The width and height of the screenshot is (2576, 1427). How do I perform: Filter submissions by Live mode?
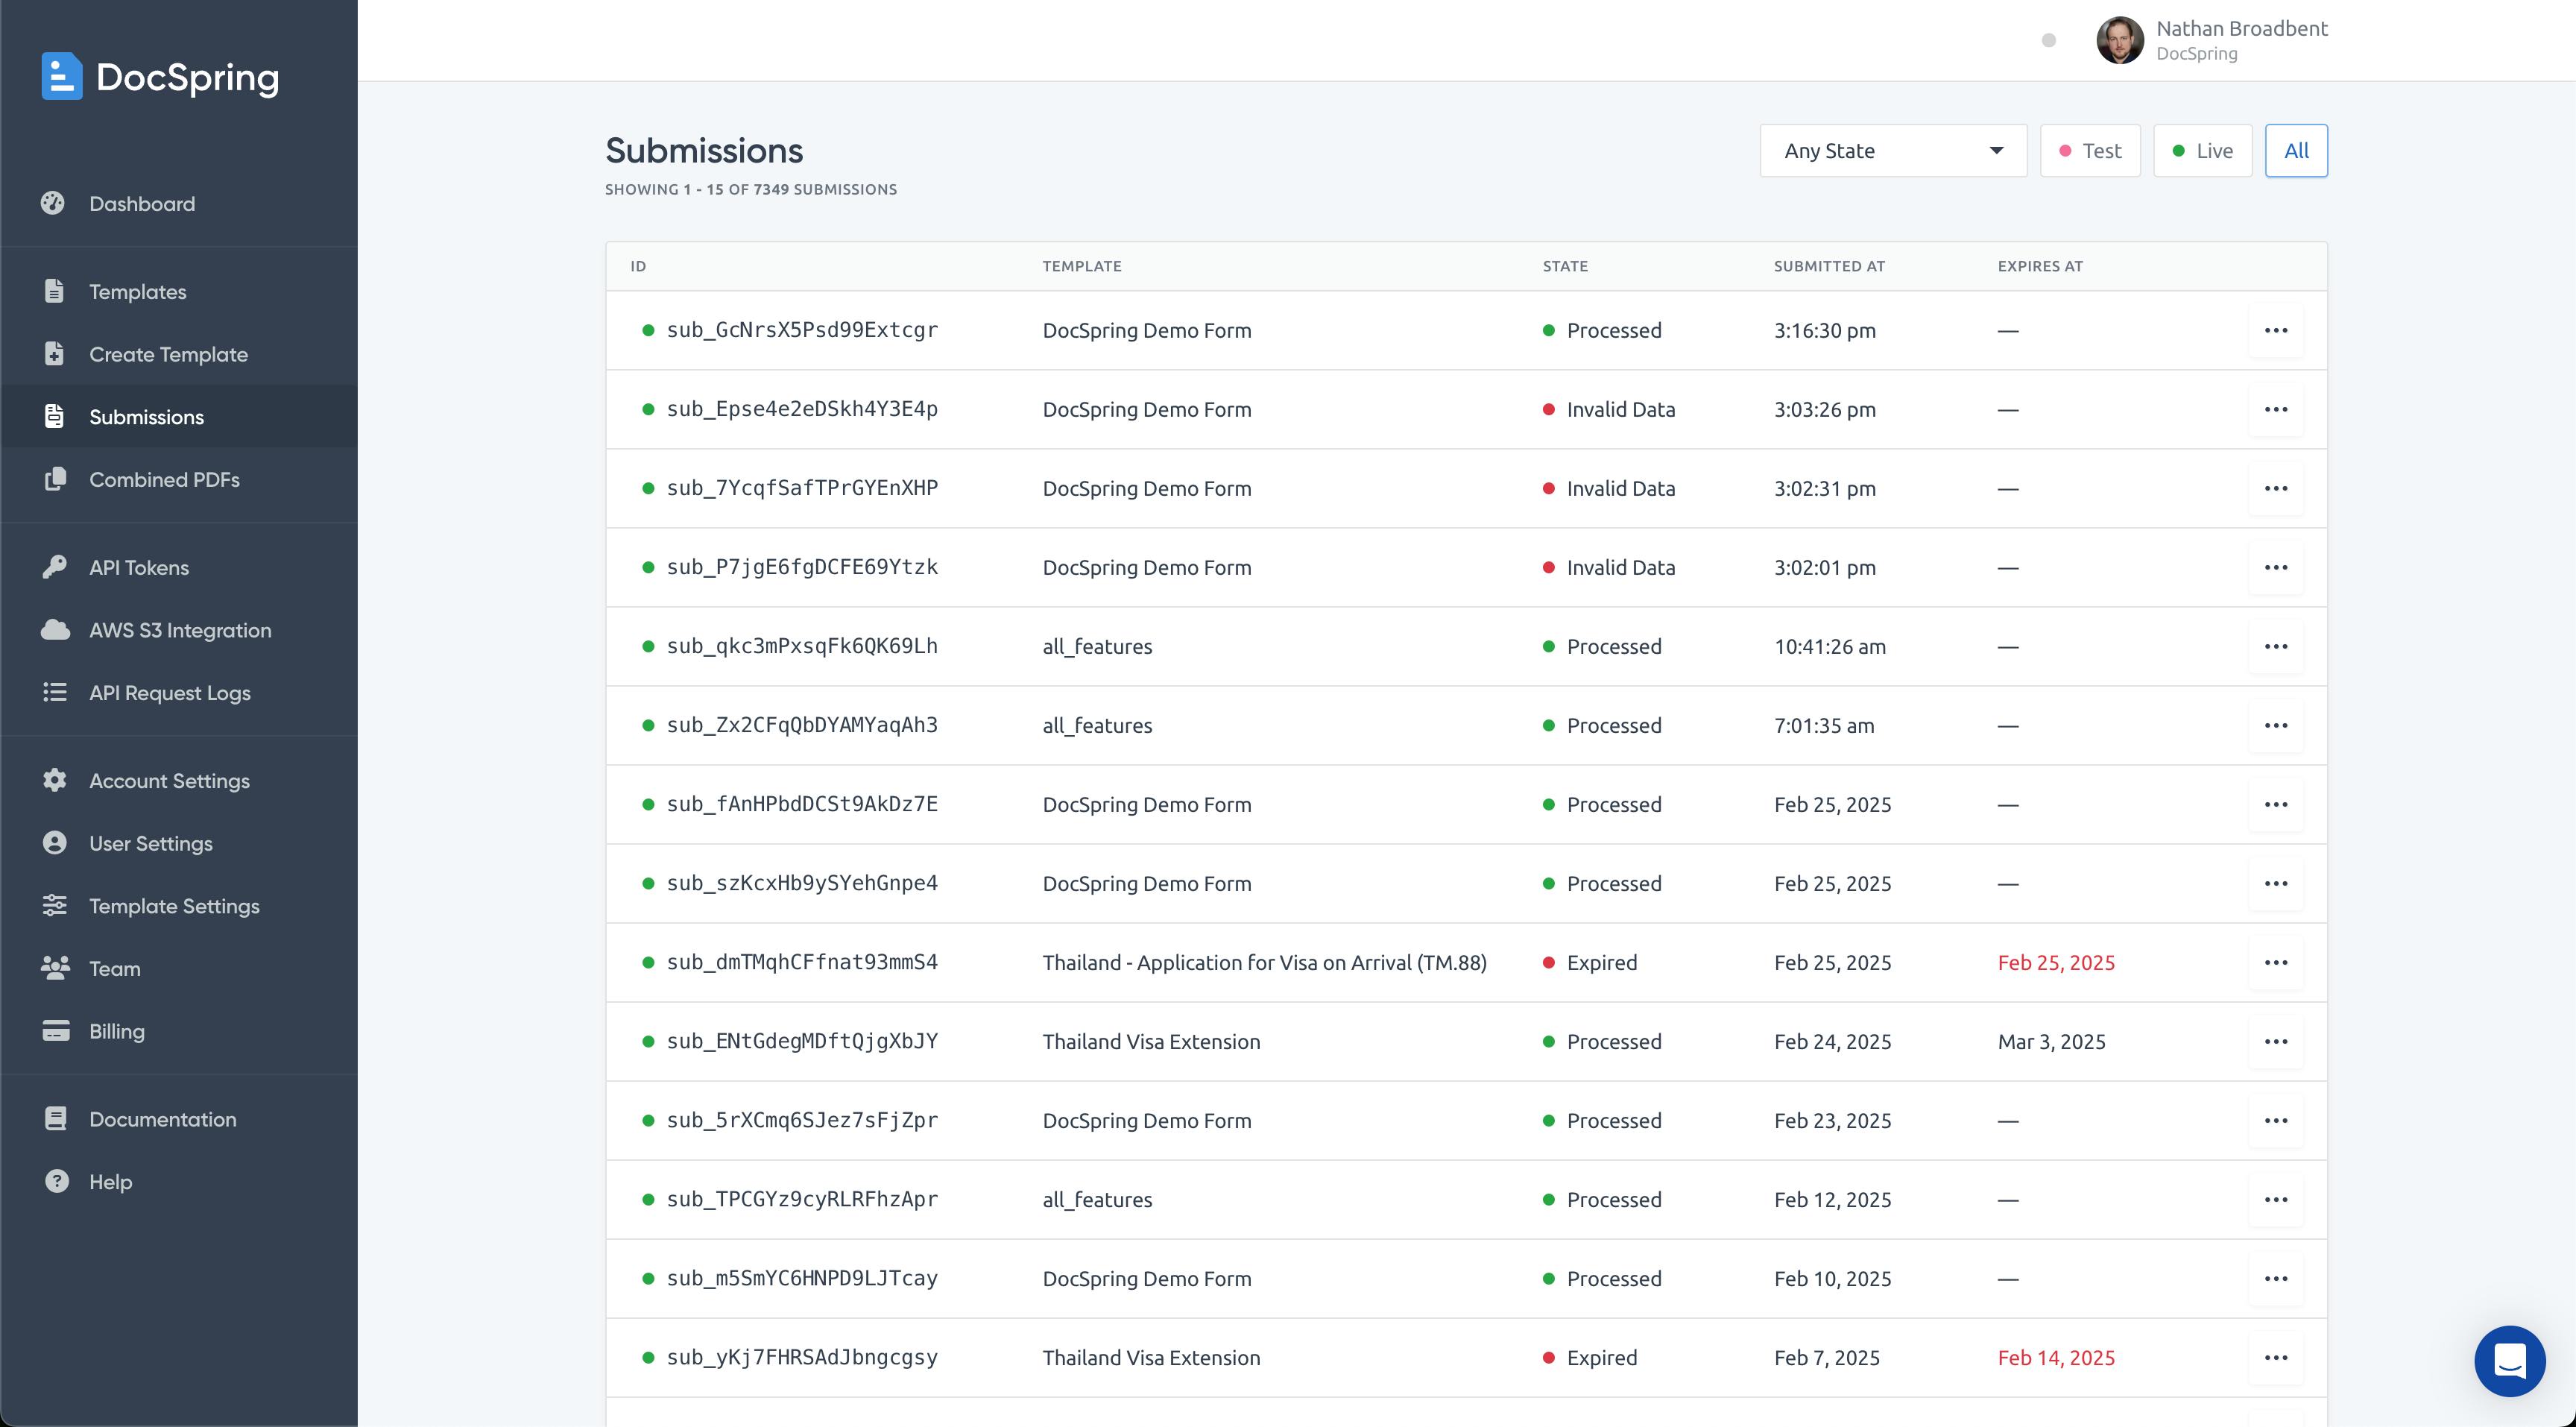click(x=2202, y=151)
